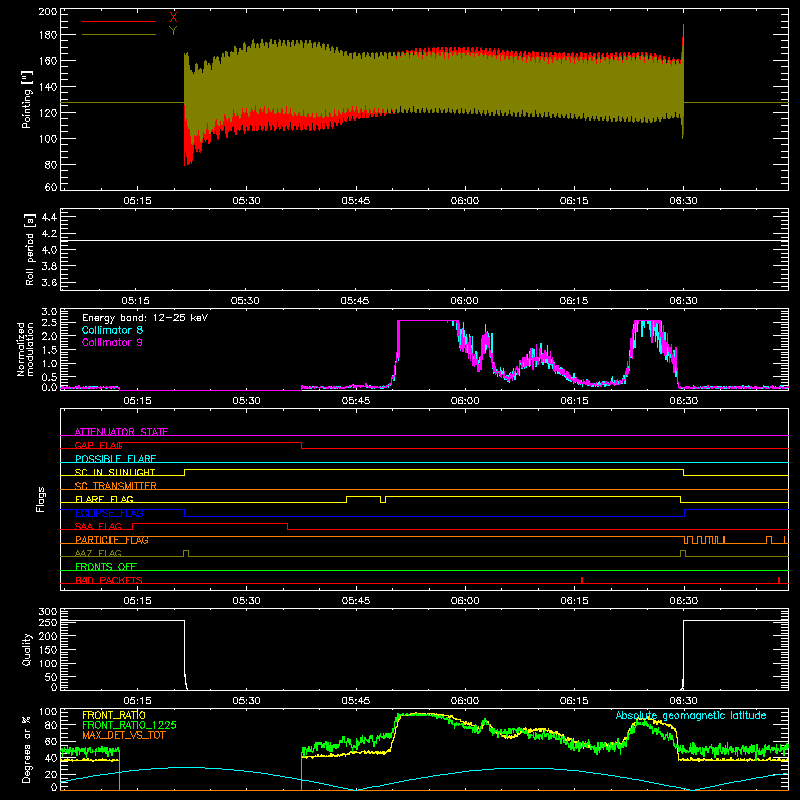
Task: Click 06:30 under the Quality plot
Action: click(684, 701)
